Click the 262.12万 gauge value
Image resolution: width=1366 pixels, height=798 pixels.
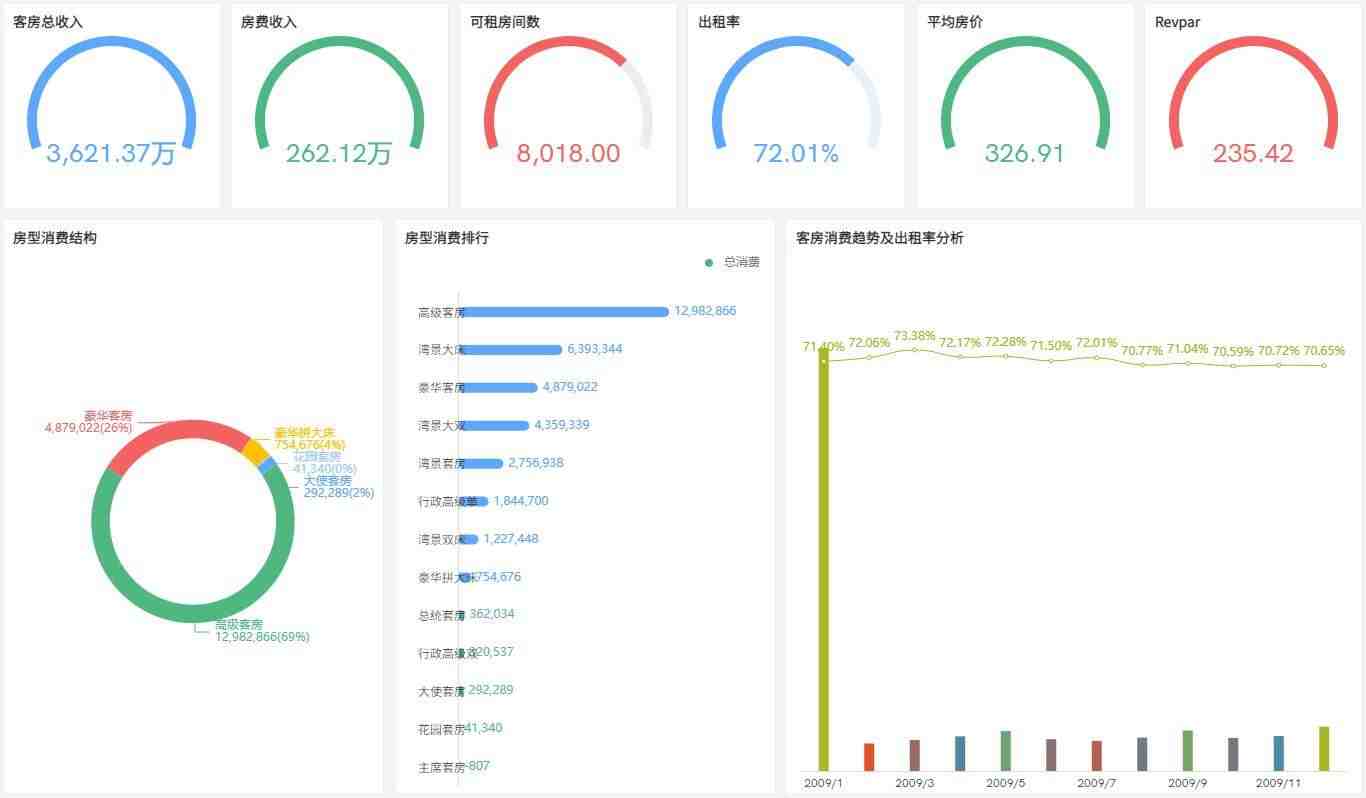(x=339, y=153)
